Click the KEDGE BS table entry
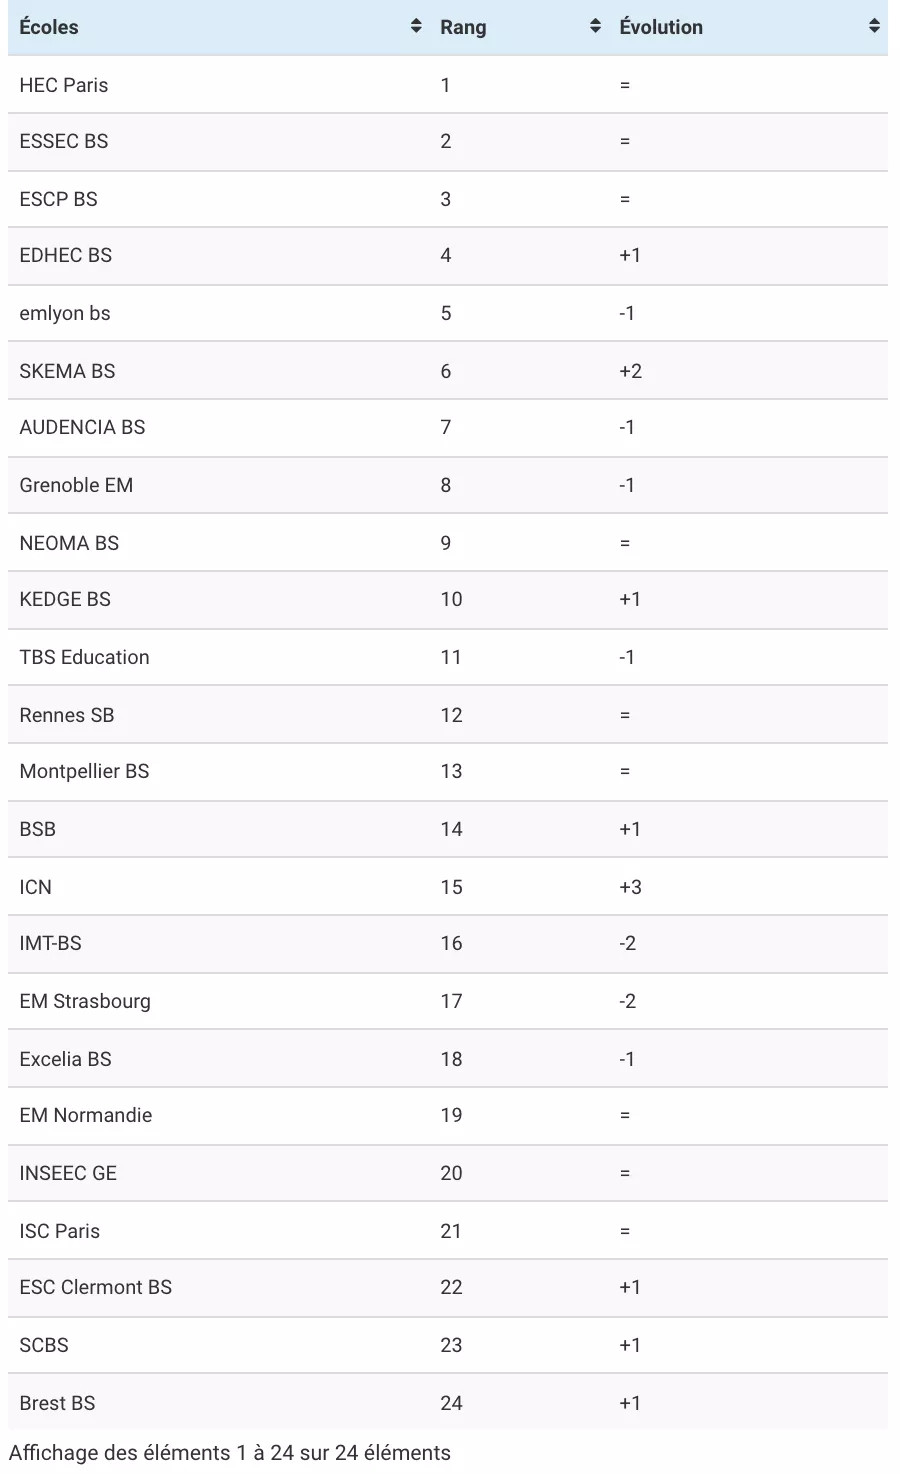Image resolution: width=900 pixels, height=1474 pixels. [65, 599]
